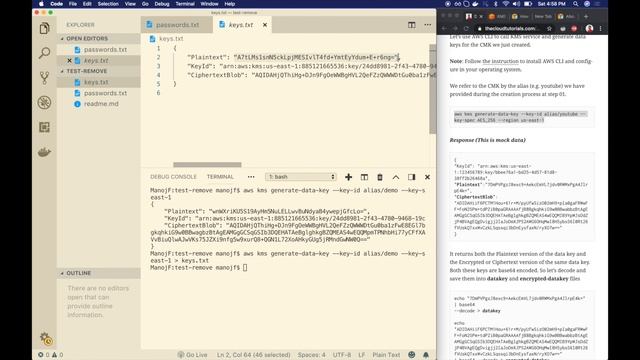Click the date and time in menu bar

tap(551, 4)
